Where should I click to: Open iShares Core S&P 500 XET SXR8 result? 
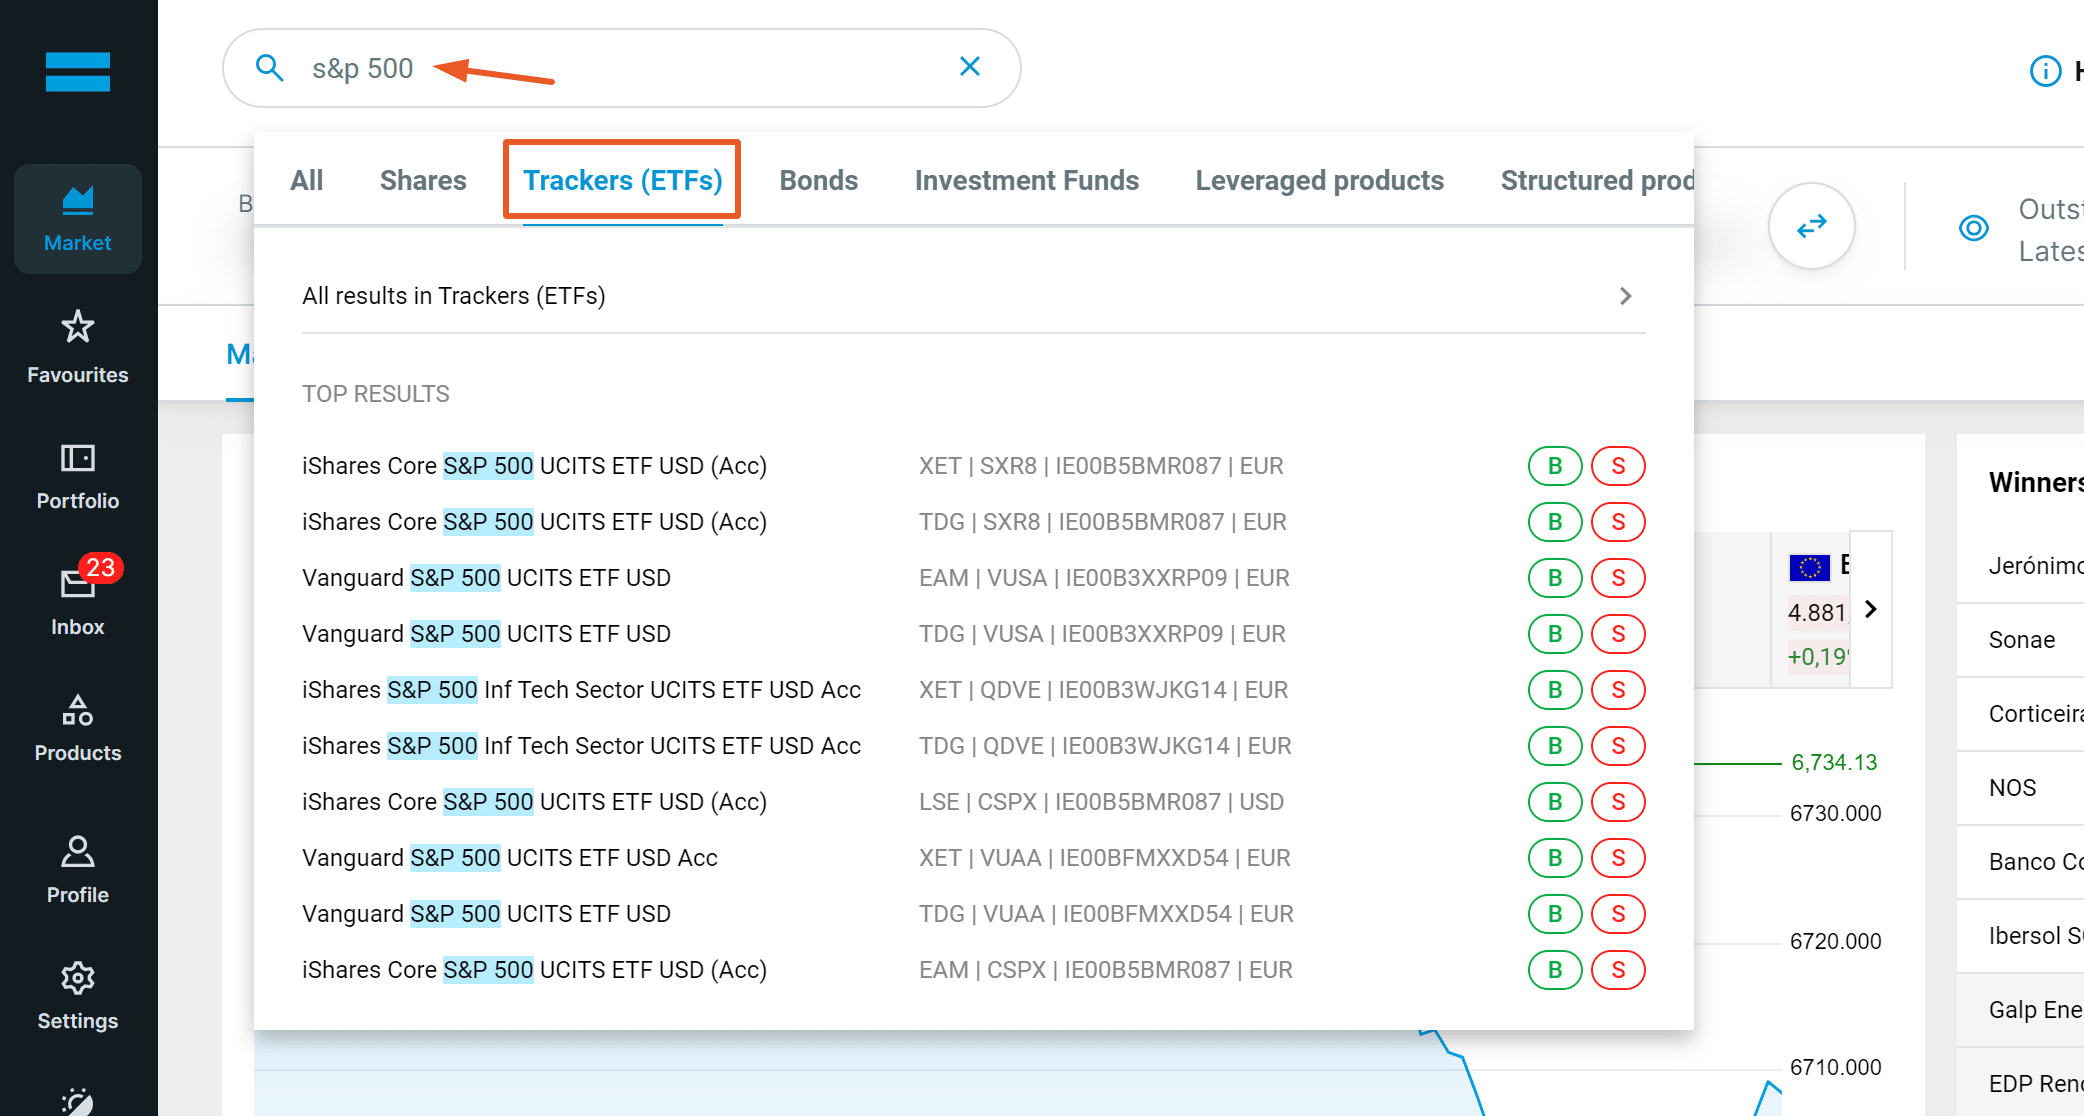tap(534, 466)
